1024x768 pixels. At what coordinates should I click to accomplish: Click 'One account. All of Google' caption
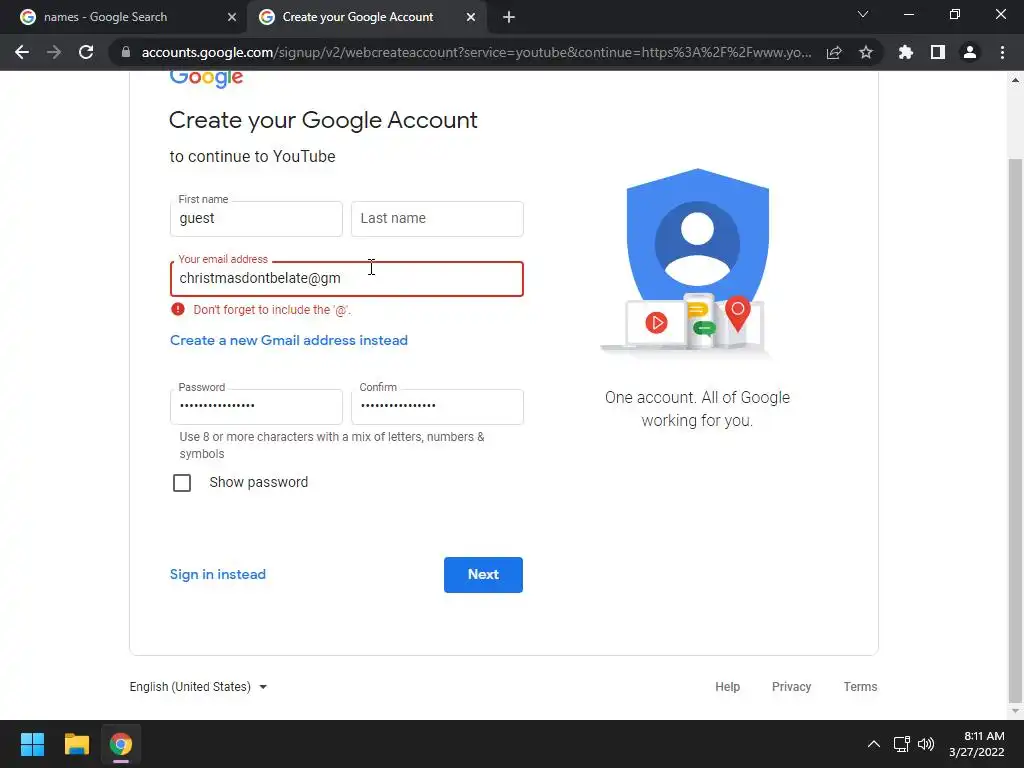697,409
